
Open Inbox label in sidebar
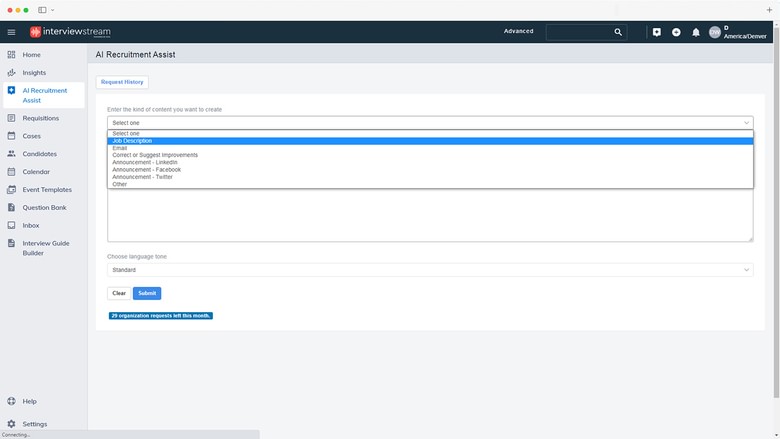coord(30,226)
